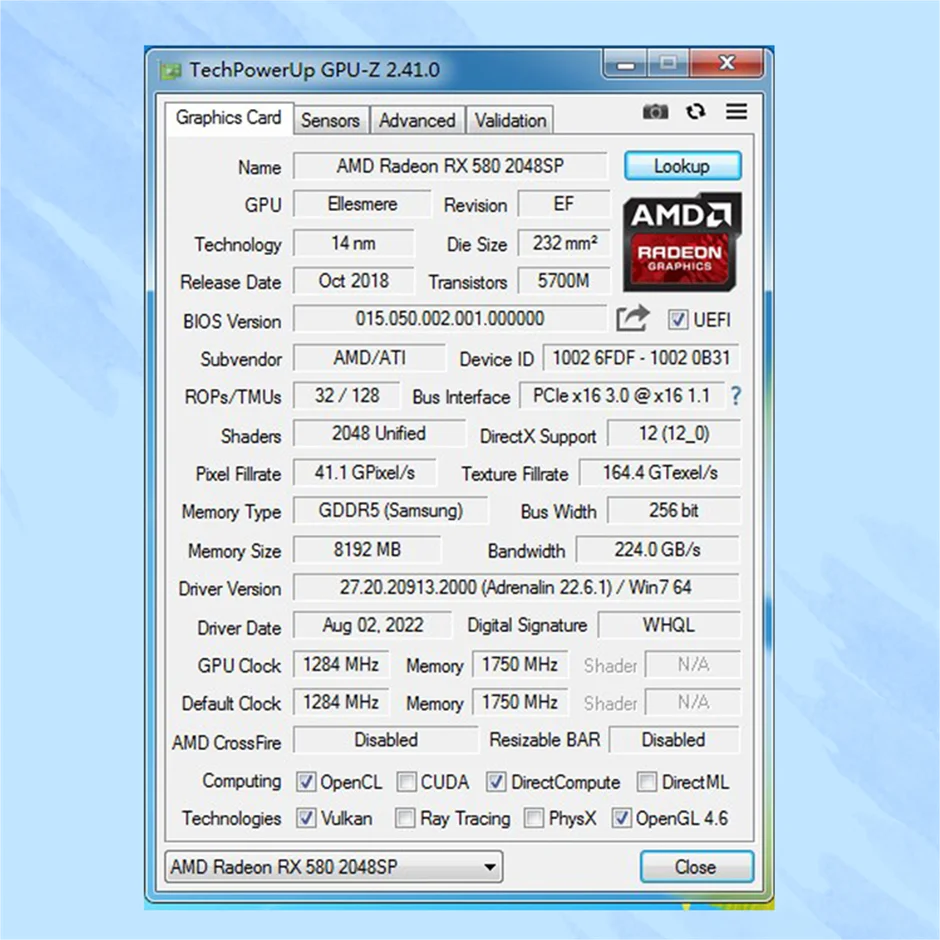Click the Resizable BAR value Disabled
The width and height of the screenshot is (940, 940).
674,740
